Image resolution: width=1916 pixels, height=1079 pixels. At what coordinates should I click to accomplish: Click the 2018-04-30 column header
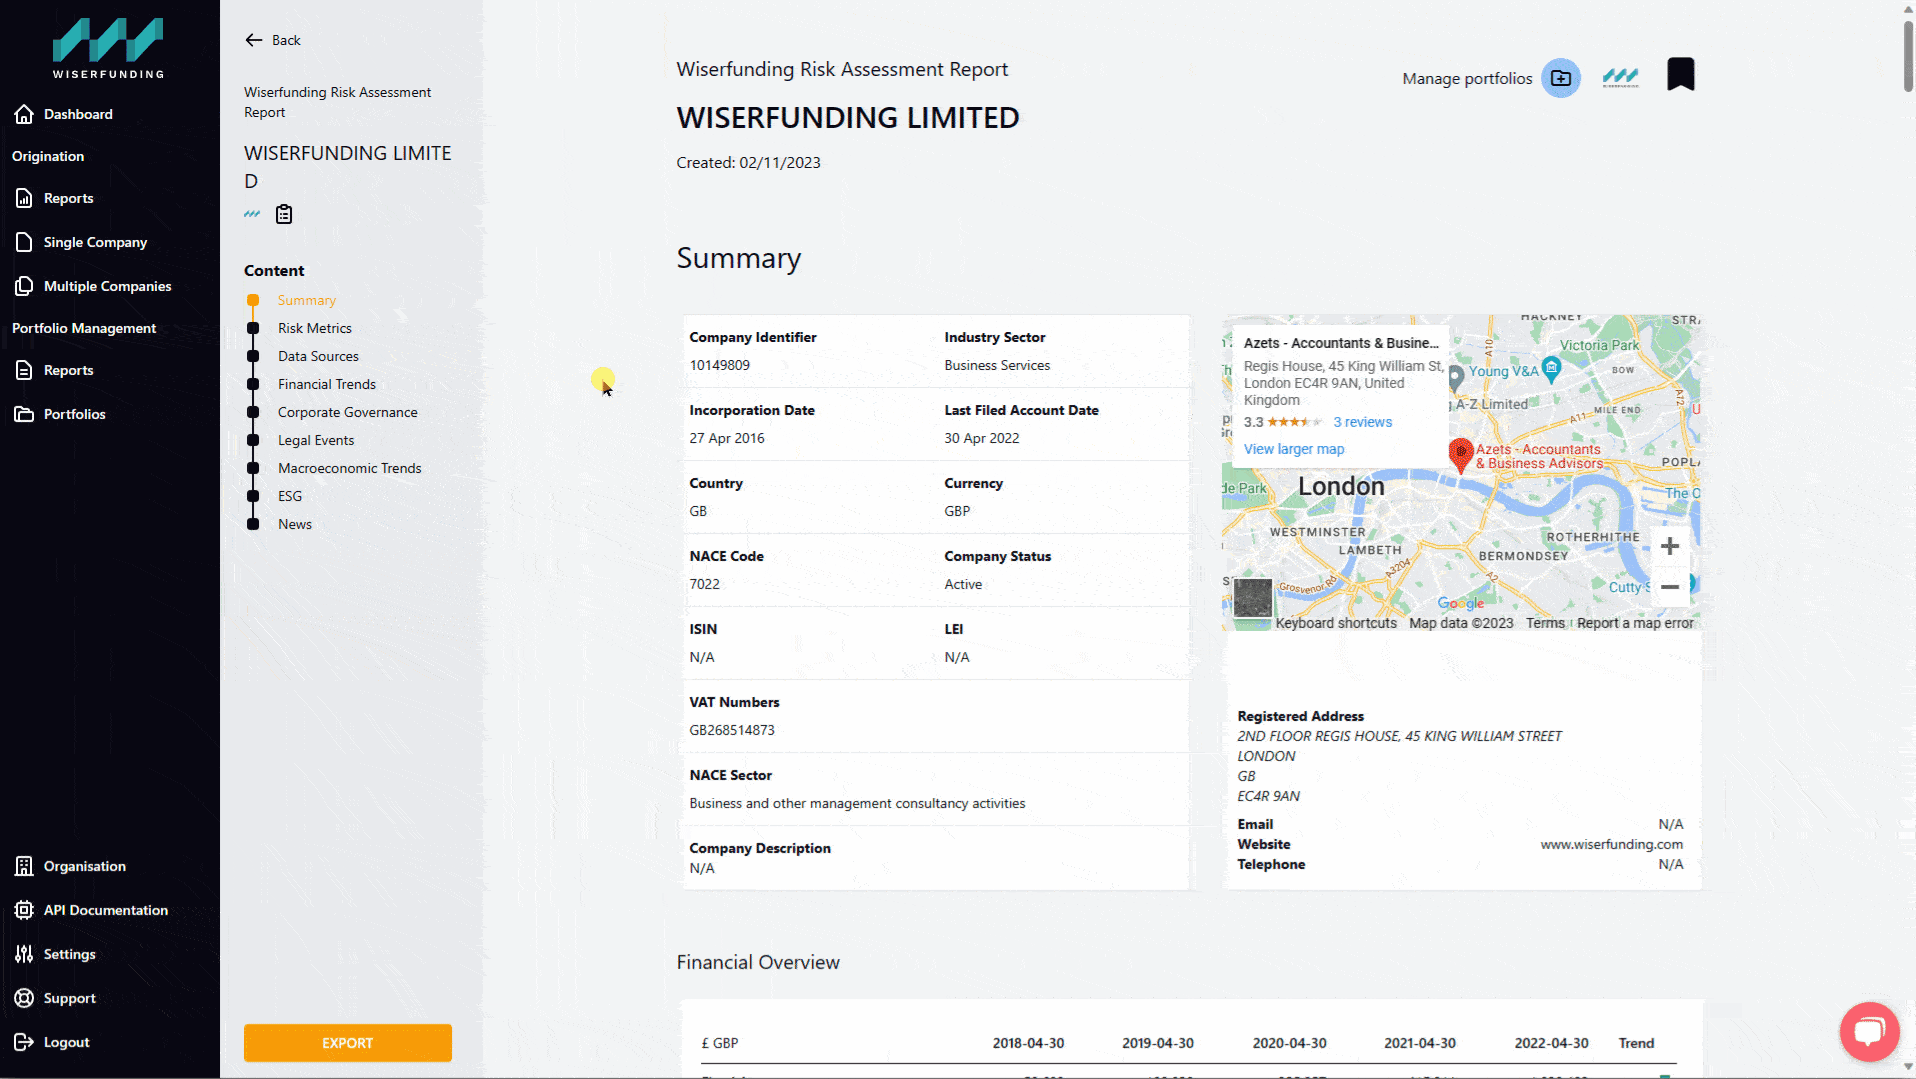(x=1028, y=1043)
